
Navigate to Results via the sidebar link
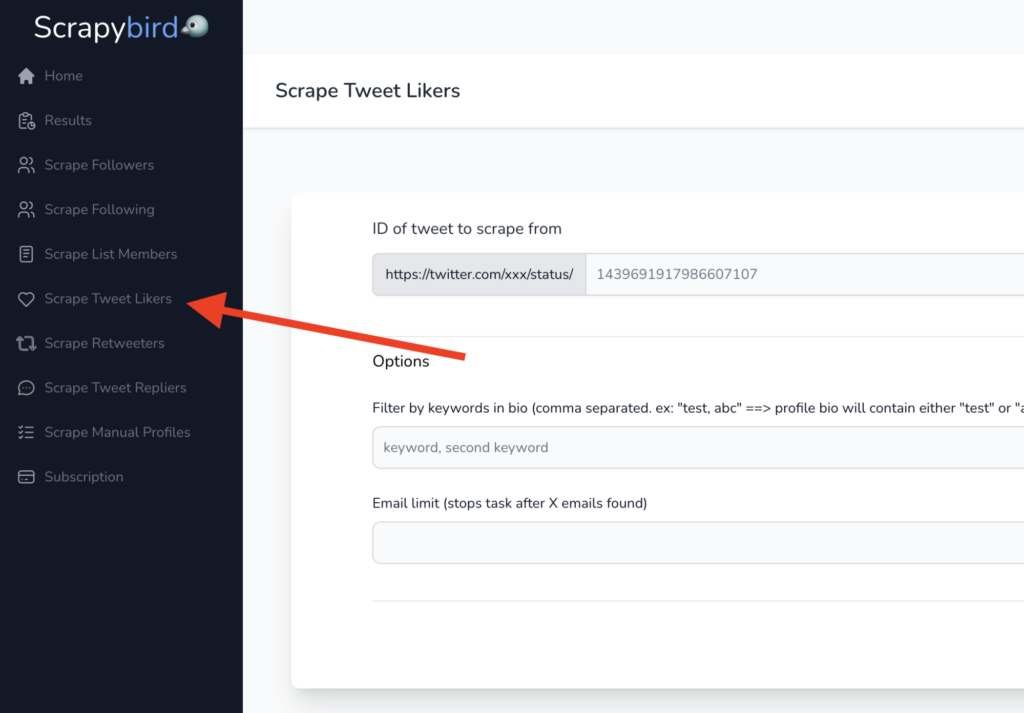(x=68, y=120)
